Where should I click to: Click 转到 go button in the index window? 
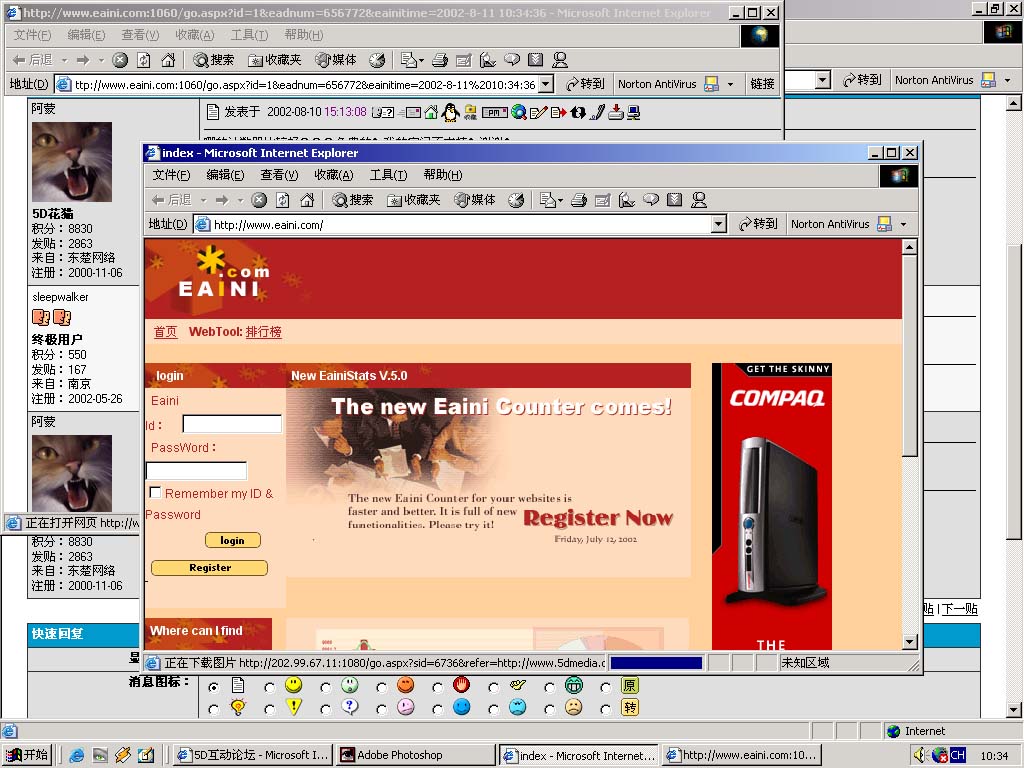(x=758, y=224)
